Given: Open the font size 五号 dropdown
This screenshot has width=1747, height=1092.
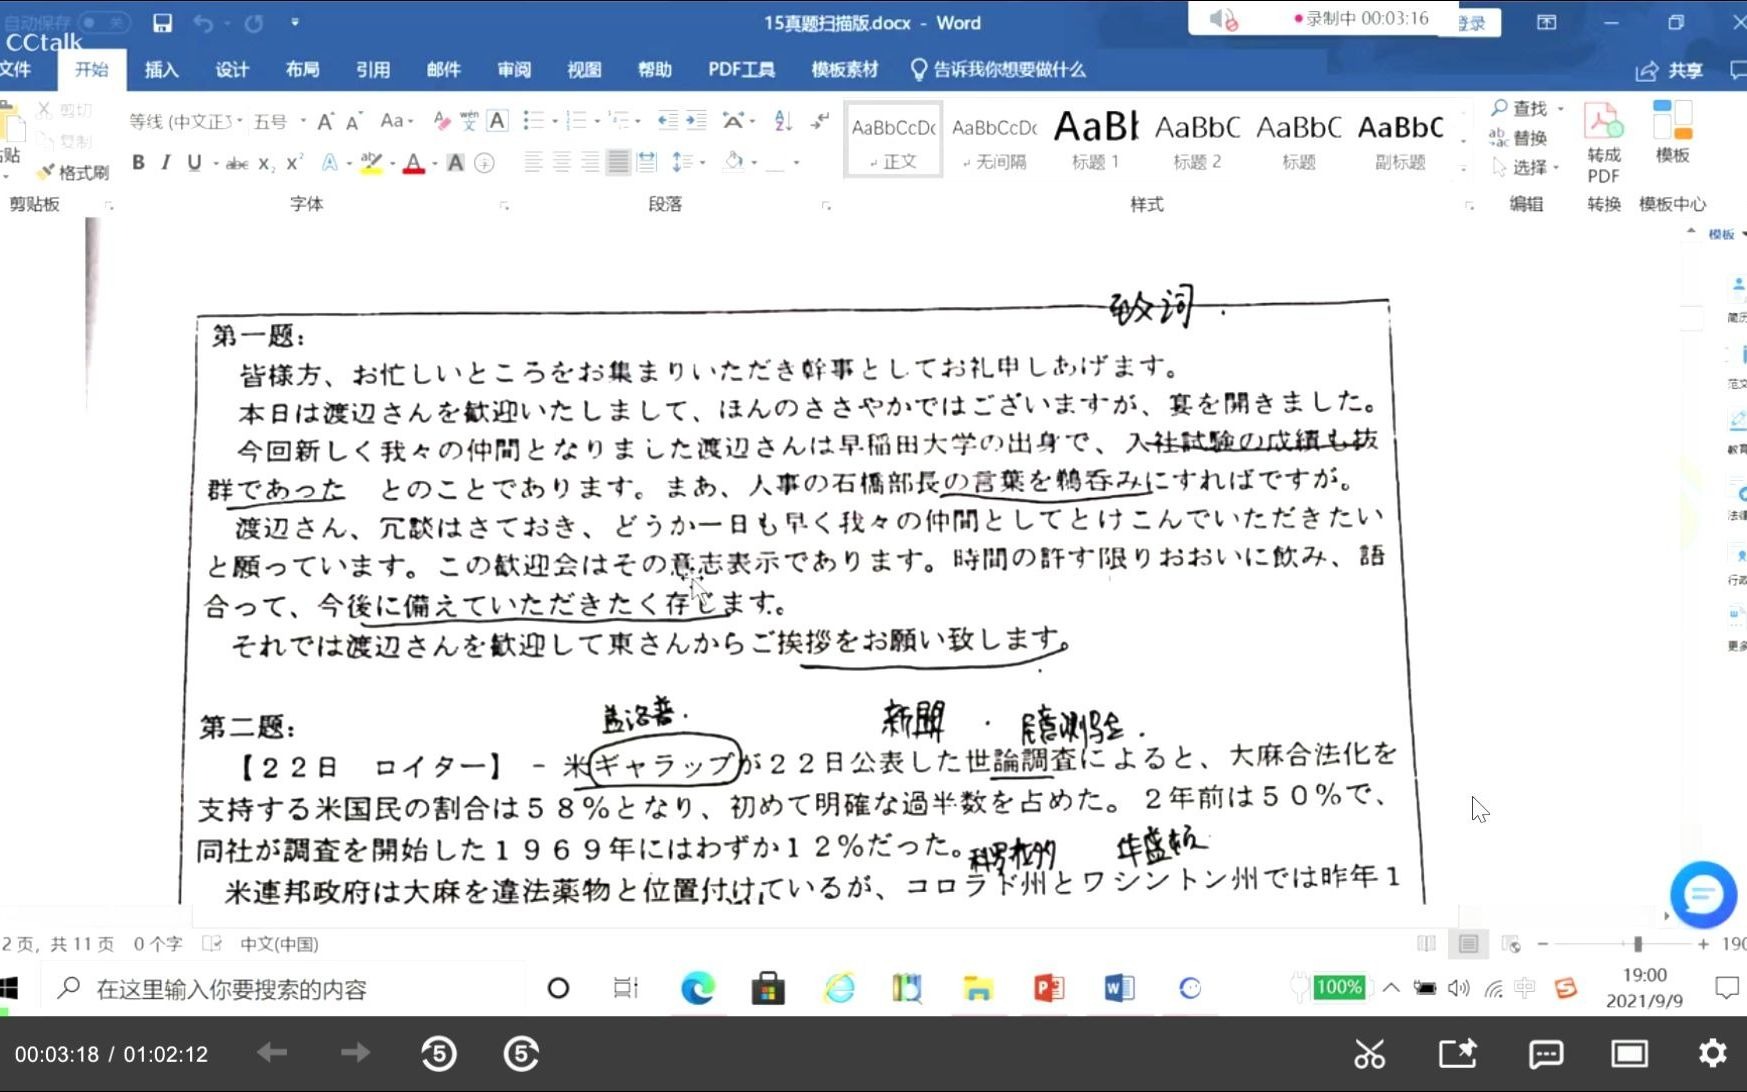Looking at the screenshot, I should [x=303, y=121].
